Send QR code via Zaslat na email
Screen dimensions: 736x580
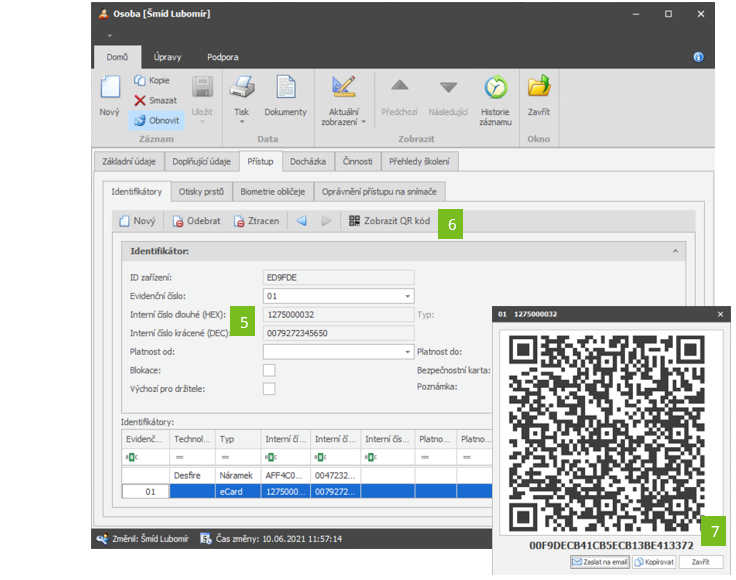(600, 562)
